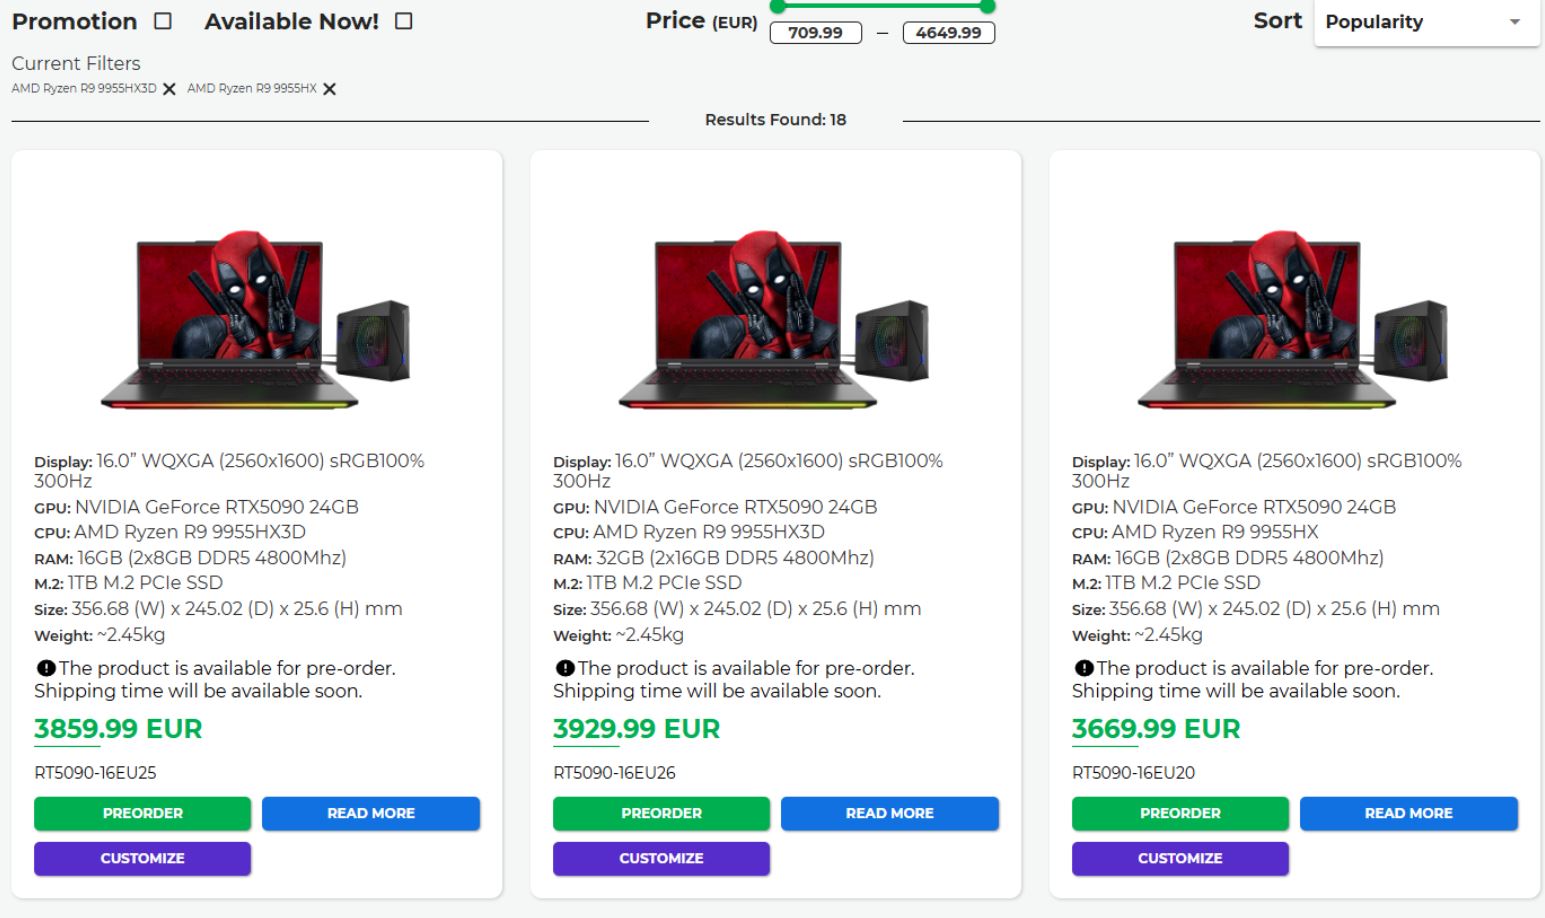
Task: Customize the RT5090-16EU26 configuration
Action: pos(661,858)
